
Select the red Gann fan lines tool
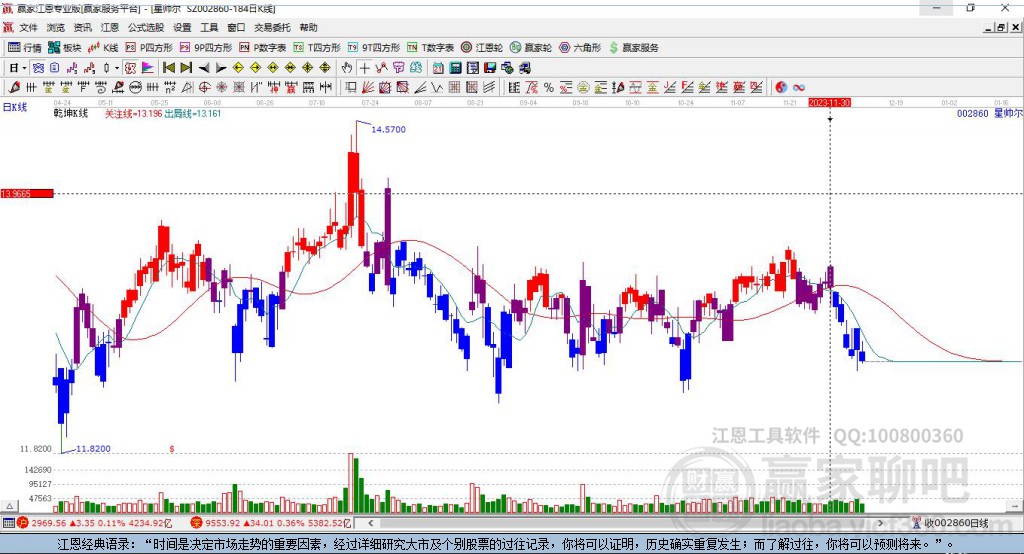point(368,87)
